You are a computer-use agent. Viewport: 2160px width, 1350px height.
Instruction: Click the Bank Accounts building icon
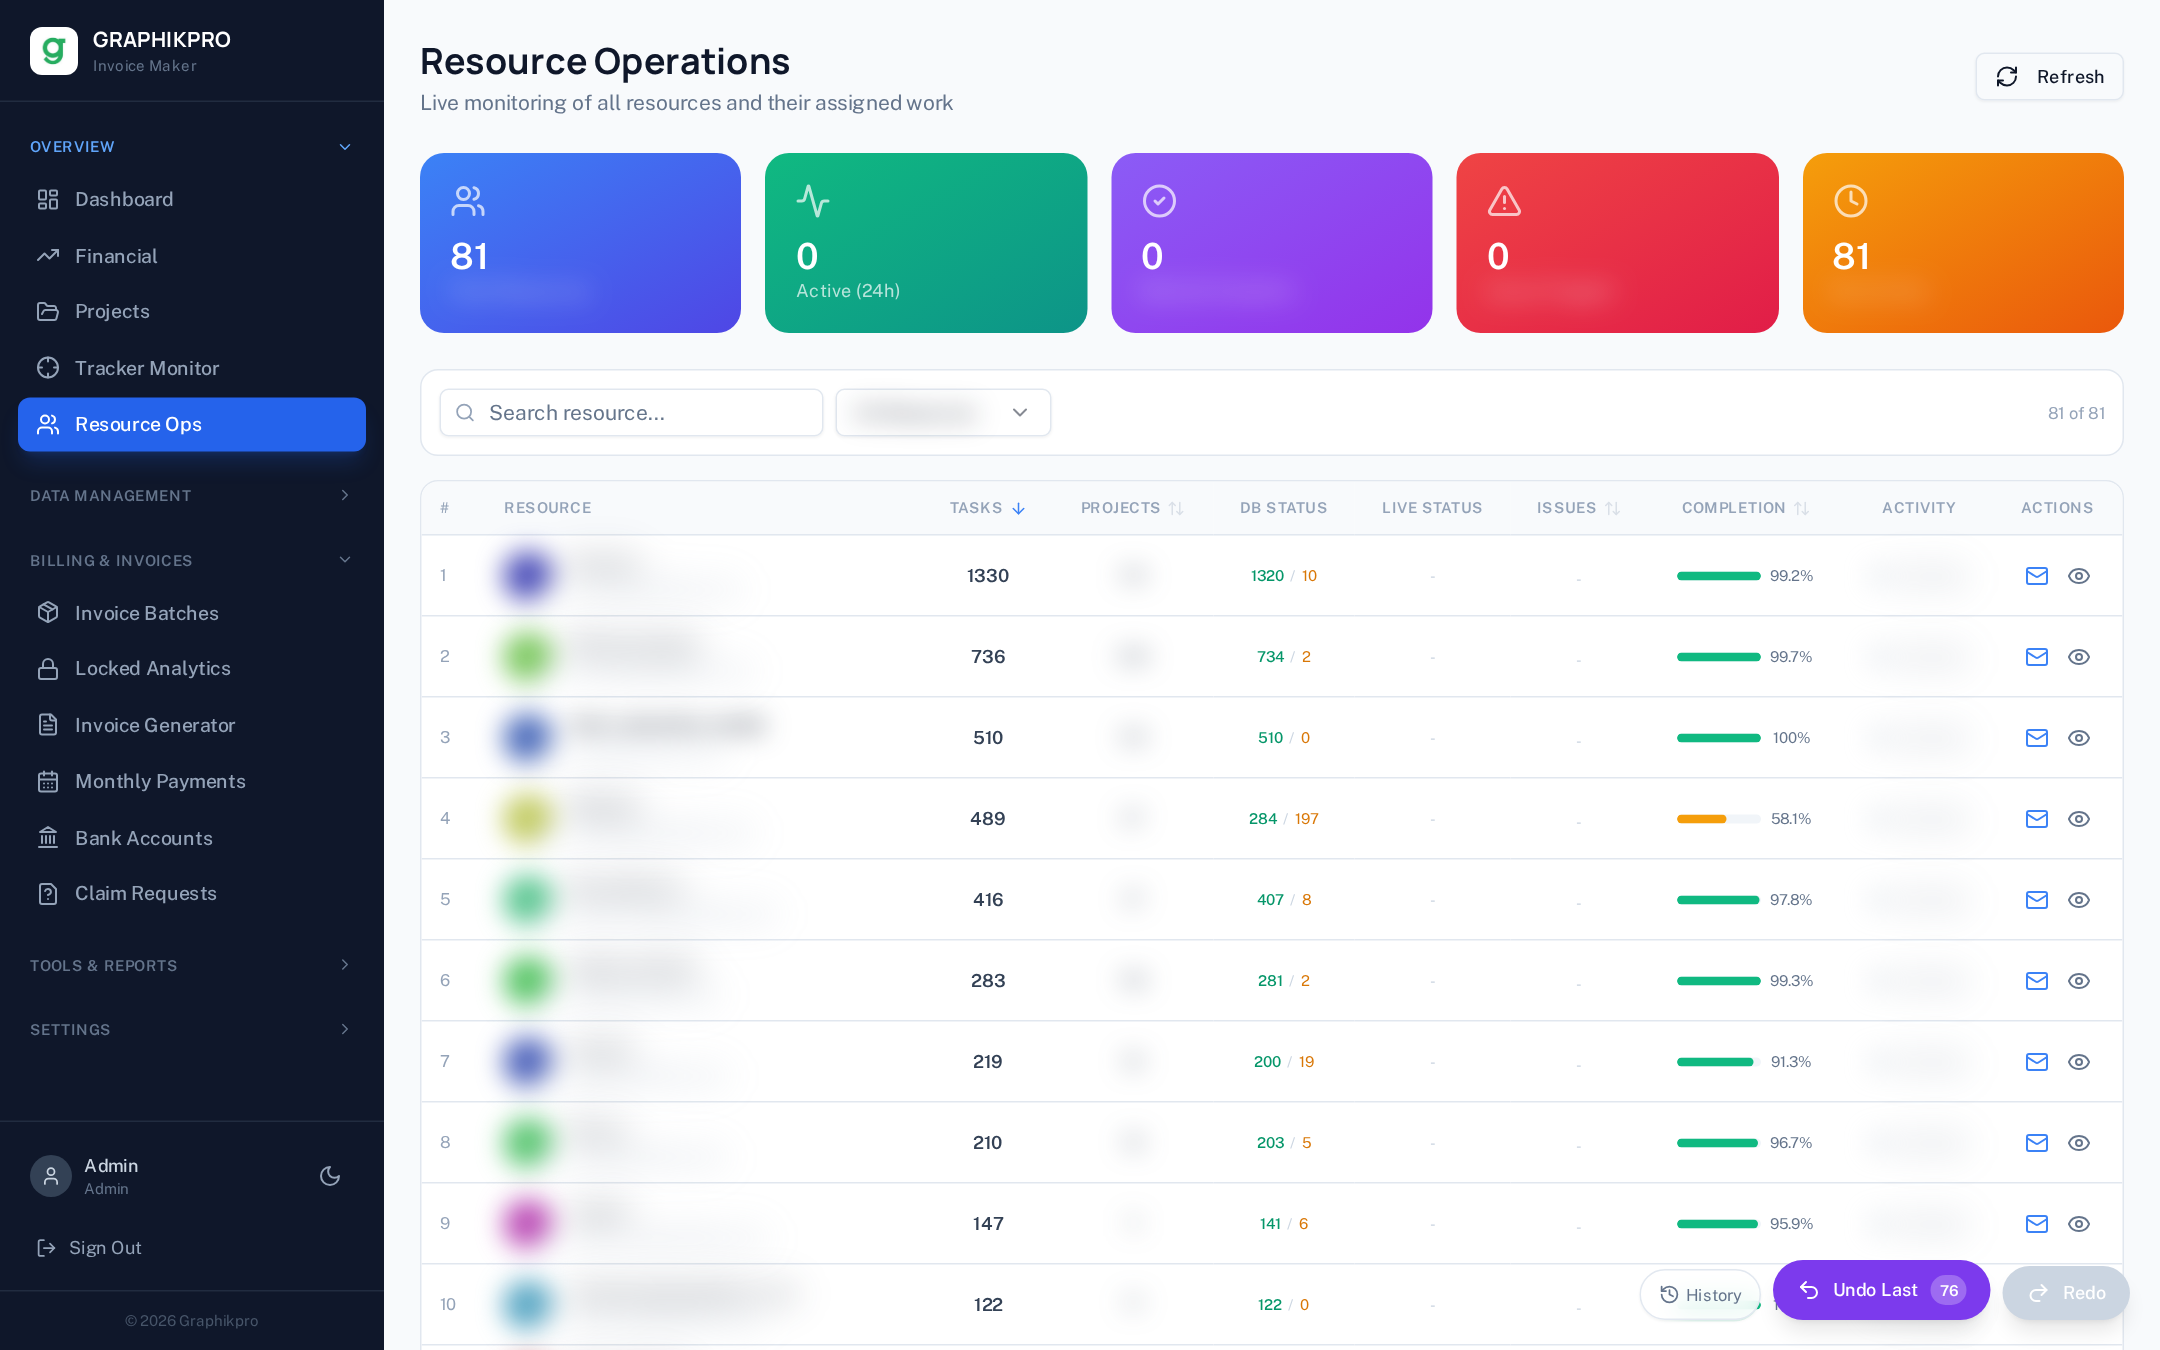[x=48, y=838]
